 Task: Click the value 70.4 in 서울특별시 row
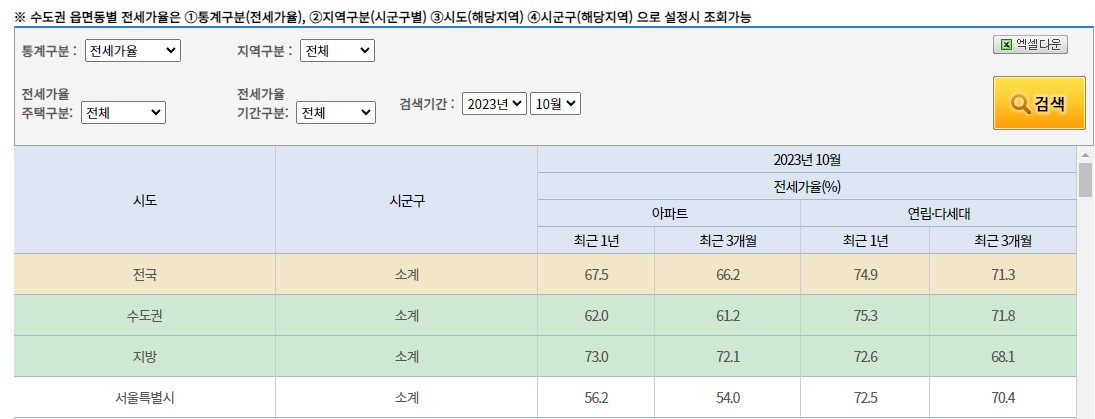1004,398
